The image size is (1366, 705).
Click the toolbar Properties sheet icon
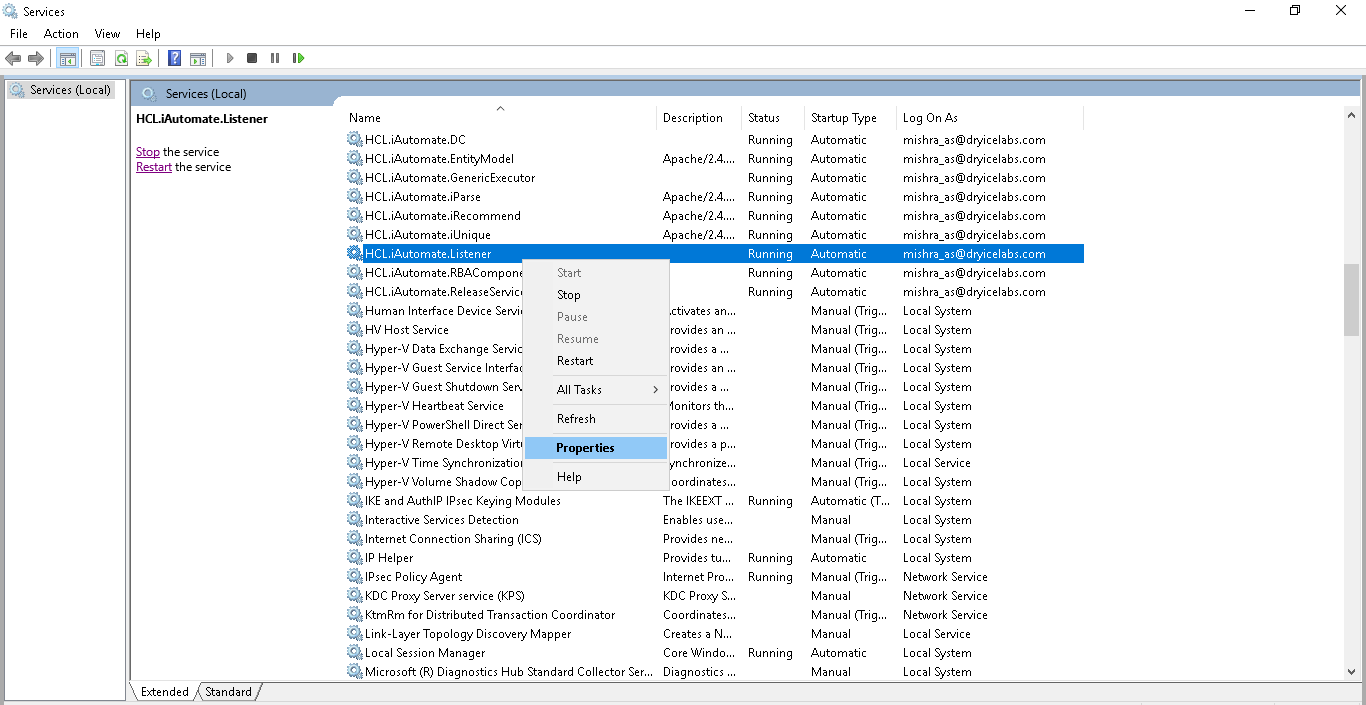click(x=97, y=59)
